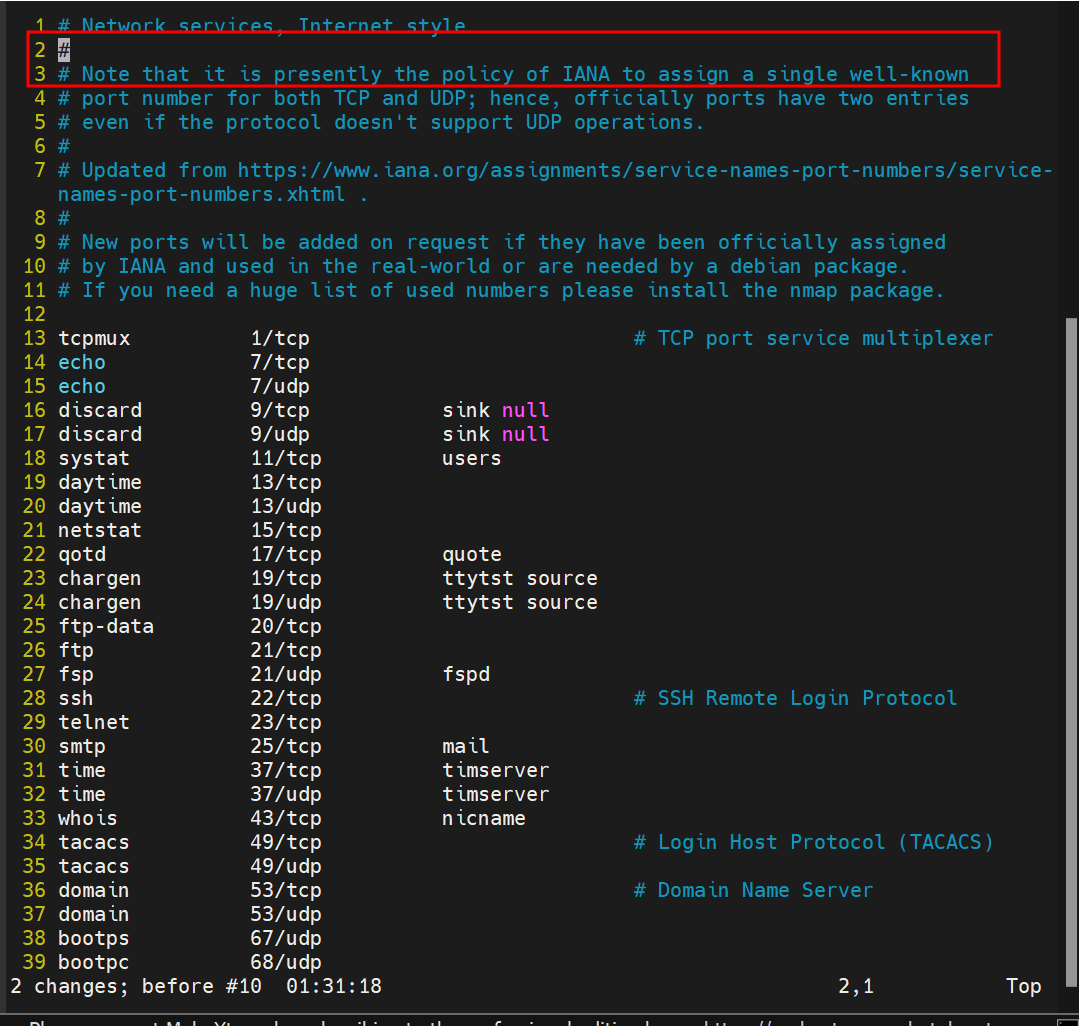The width and height of the screenshot is (1079, 1026).
Task: Select the 22/tcp port value
Action: tap(285, 698)
